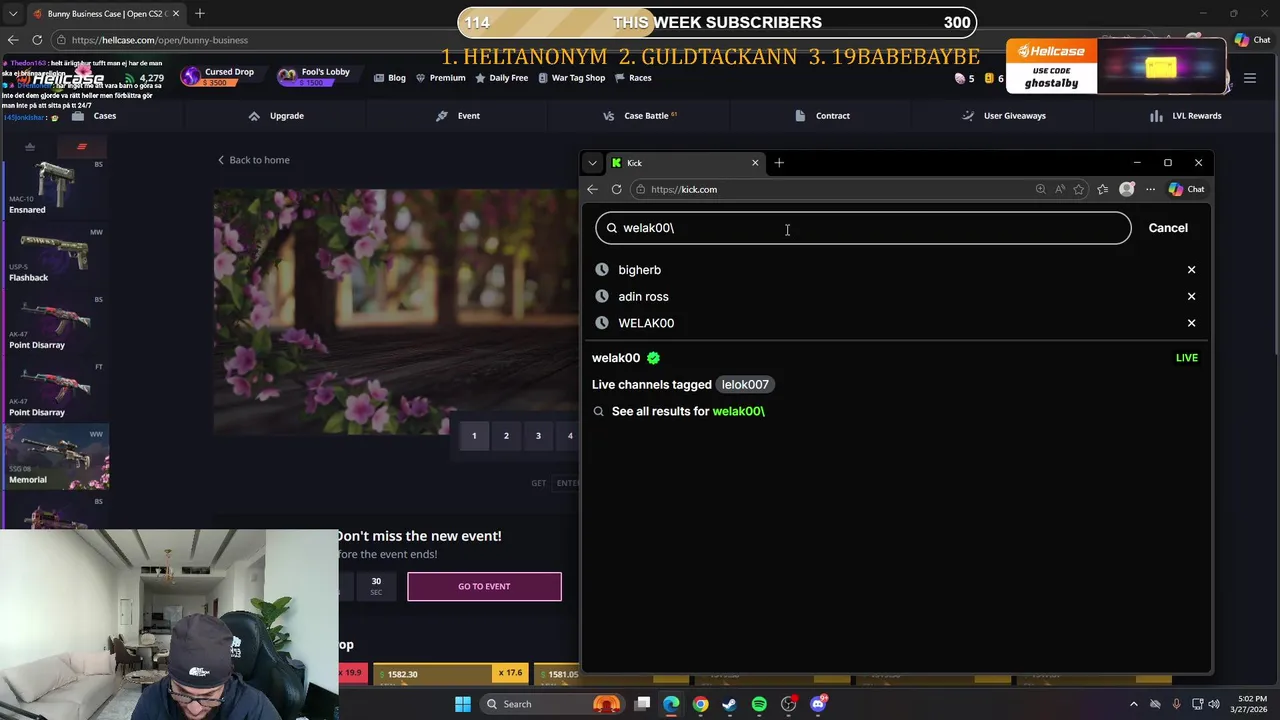This screenshot has height=720, width=1280.
Task: Open Microsoft Edge from taskbar
Action: pyautogui.click(x=671, y=704)
